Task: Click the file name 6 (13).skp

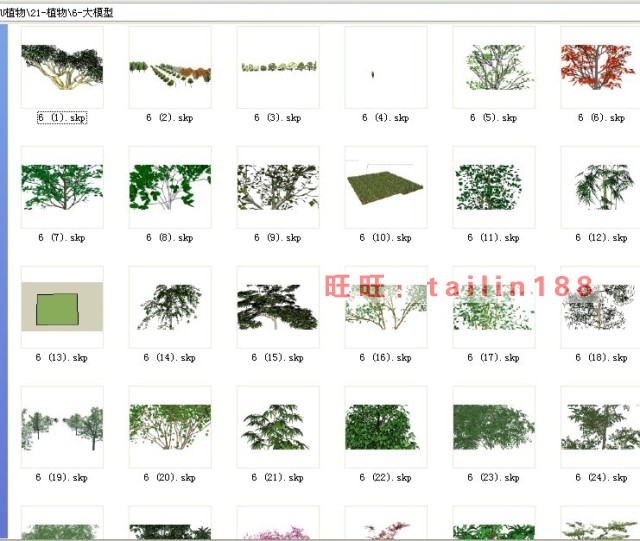Action: [x=62, y=358]
